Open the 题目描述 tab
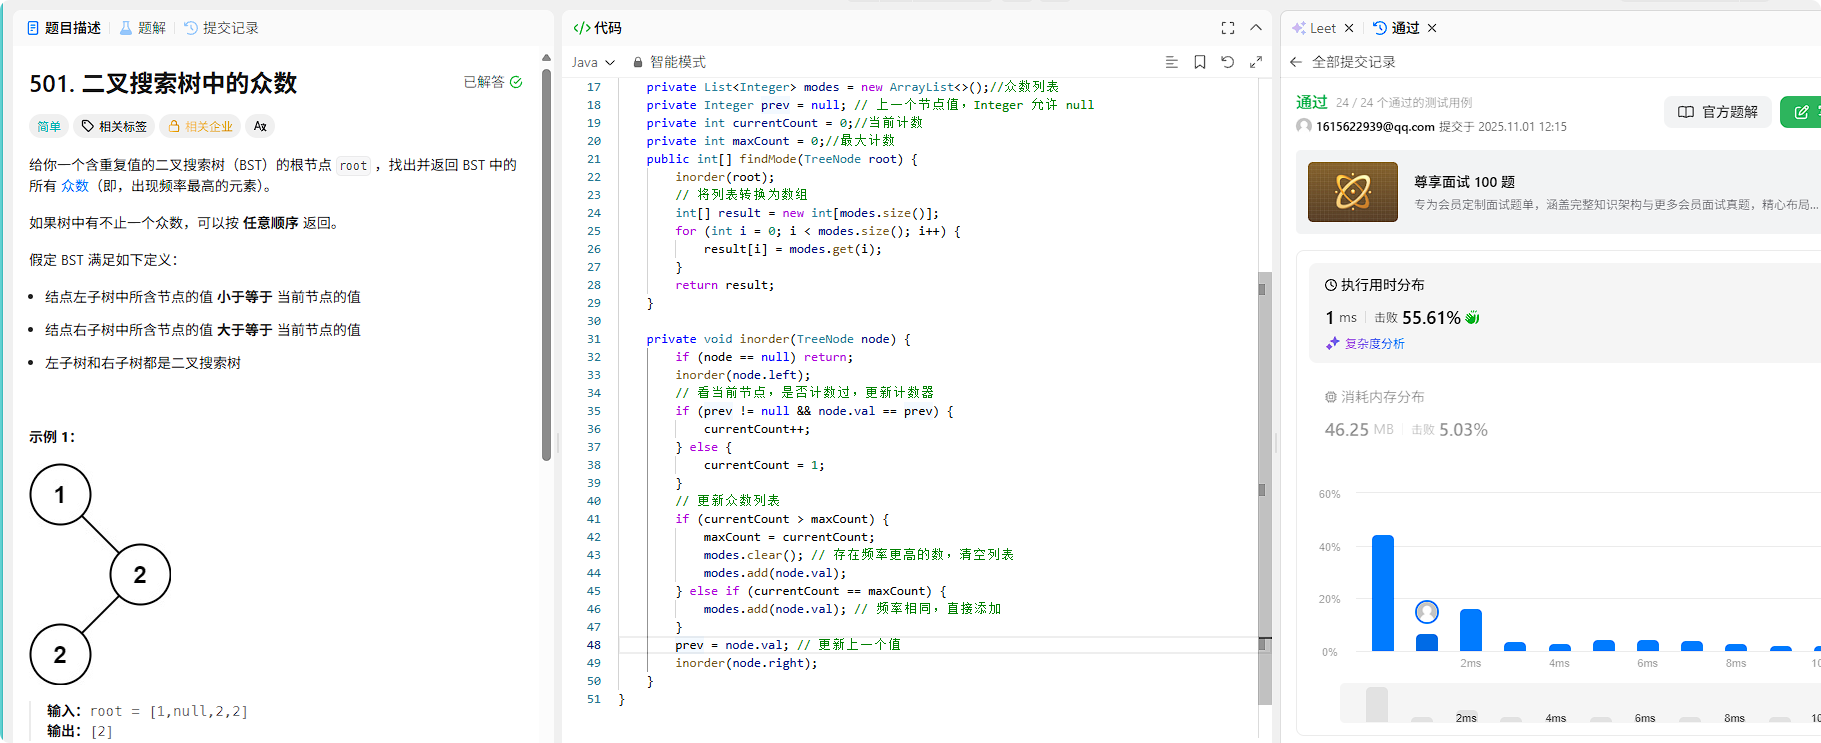The image size is (1821, 743). click(64, 28)
